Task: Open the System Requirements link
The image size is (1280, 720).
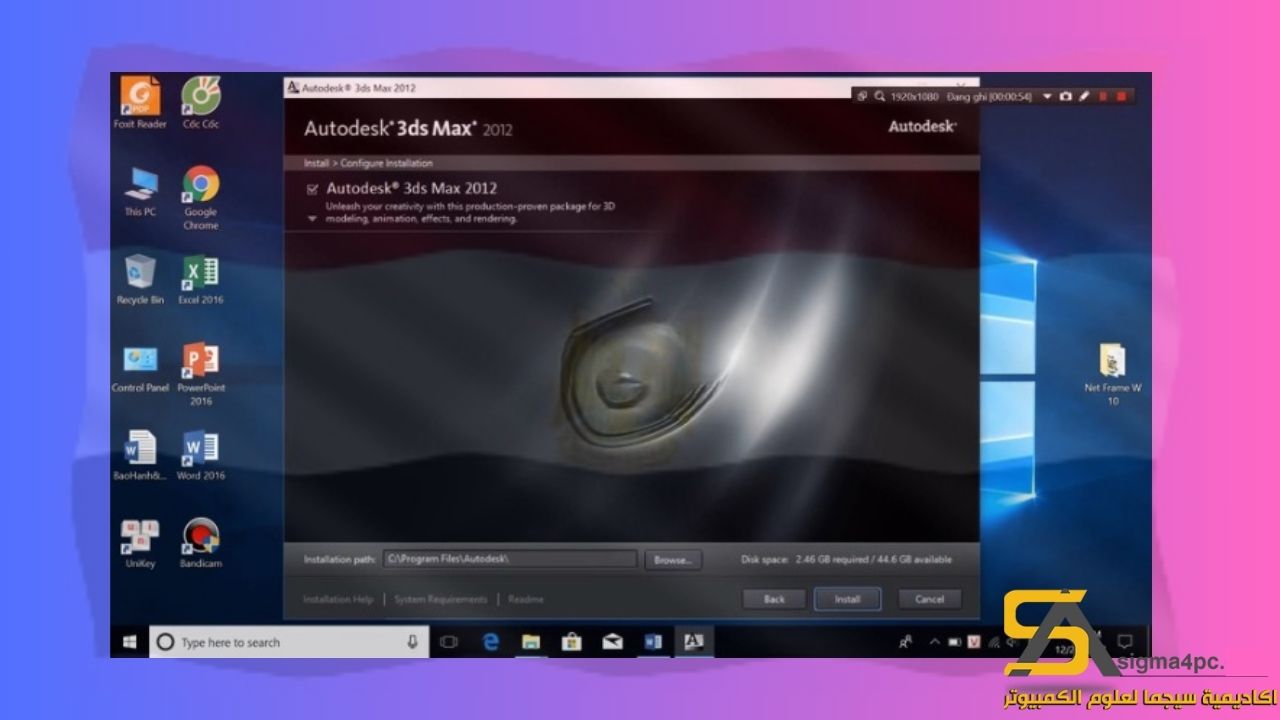Action: [x=440, y=599]
